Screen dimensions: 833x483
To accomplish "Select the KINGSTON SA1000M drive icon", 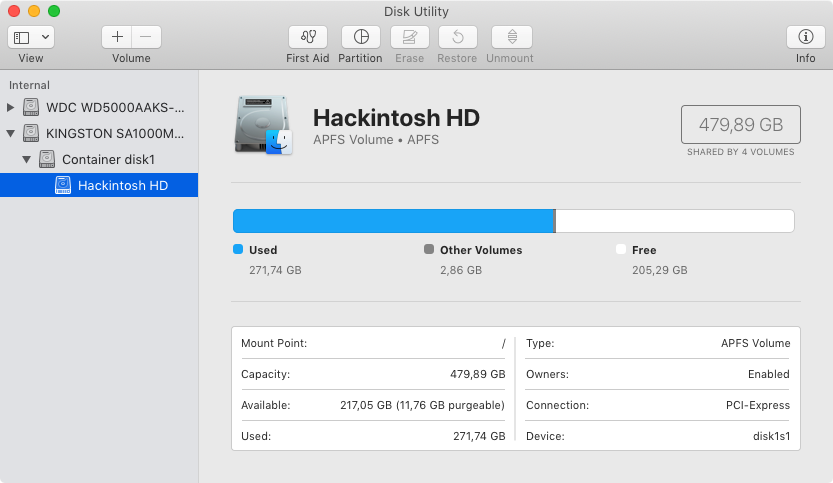I will [31, 133].
